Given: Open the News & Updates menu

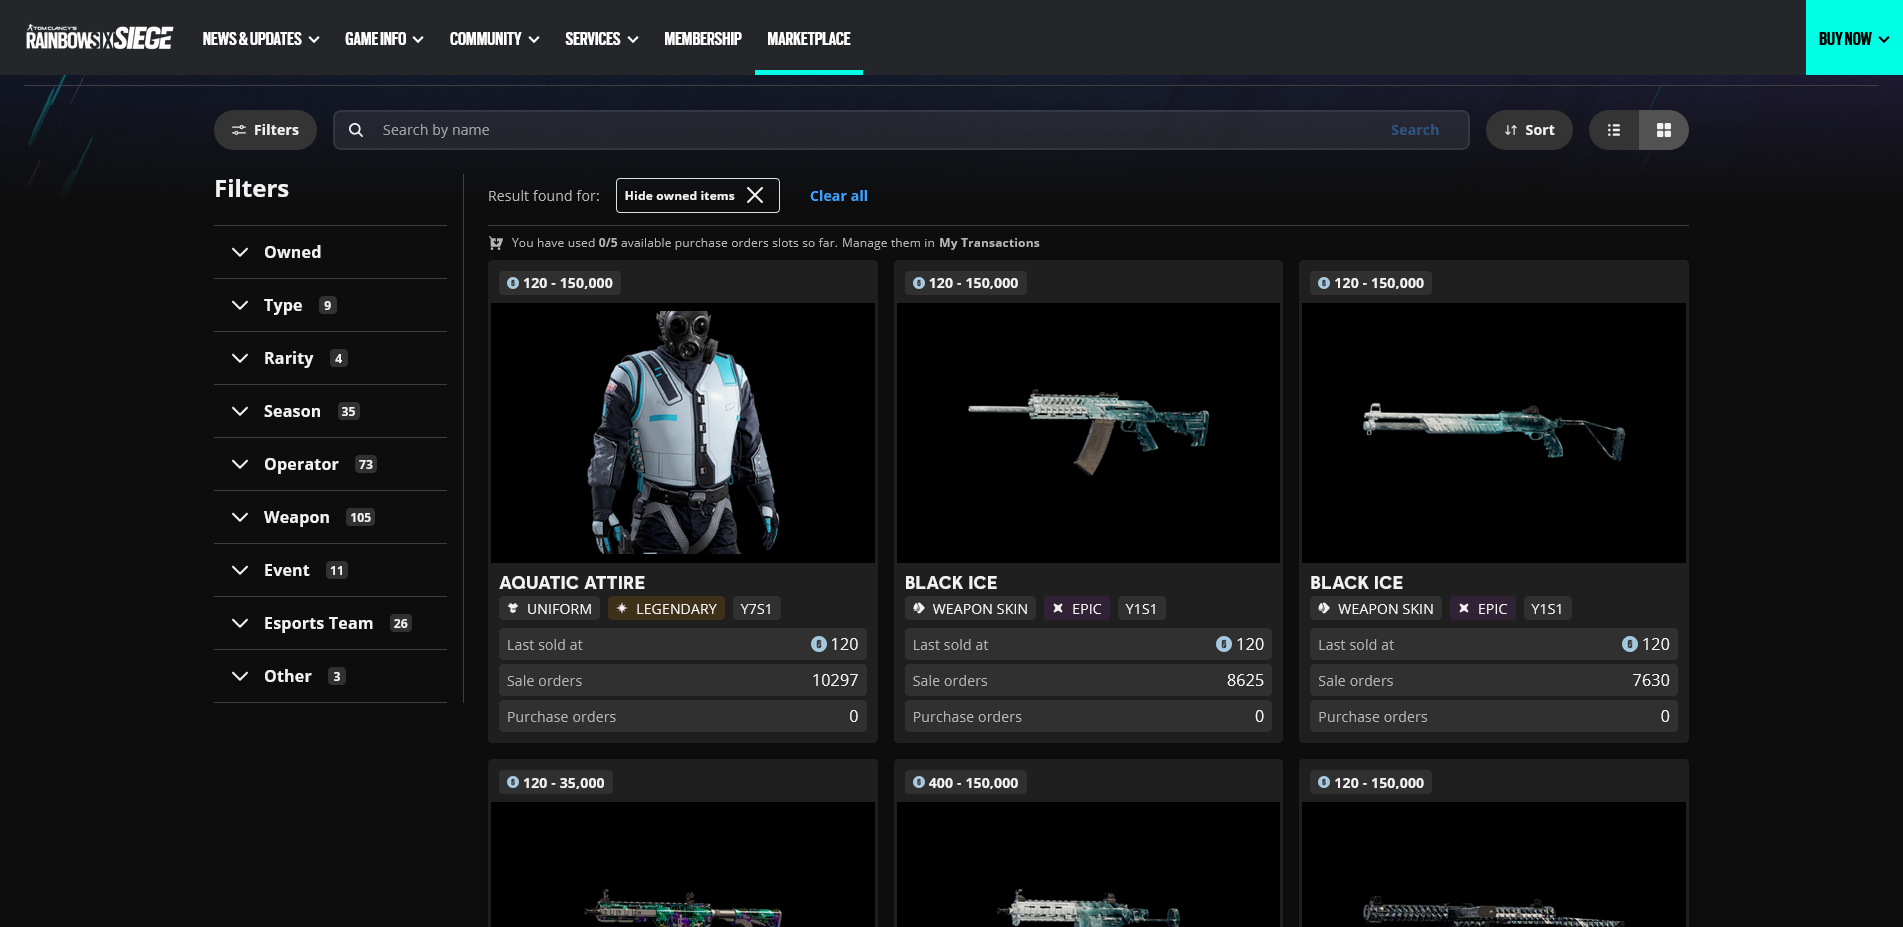Looking at the screenshot, I should [261, 39].
